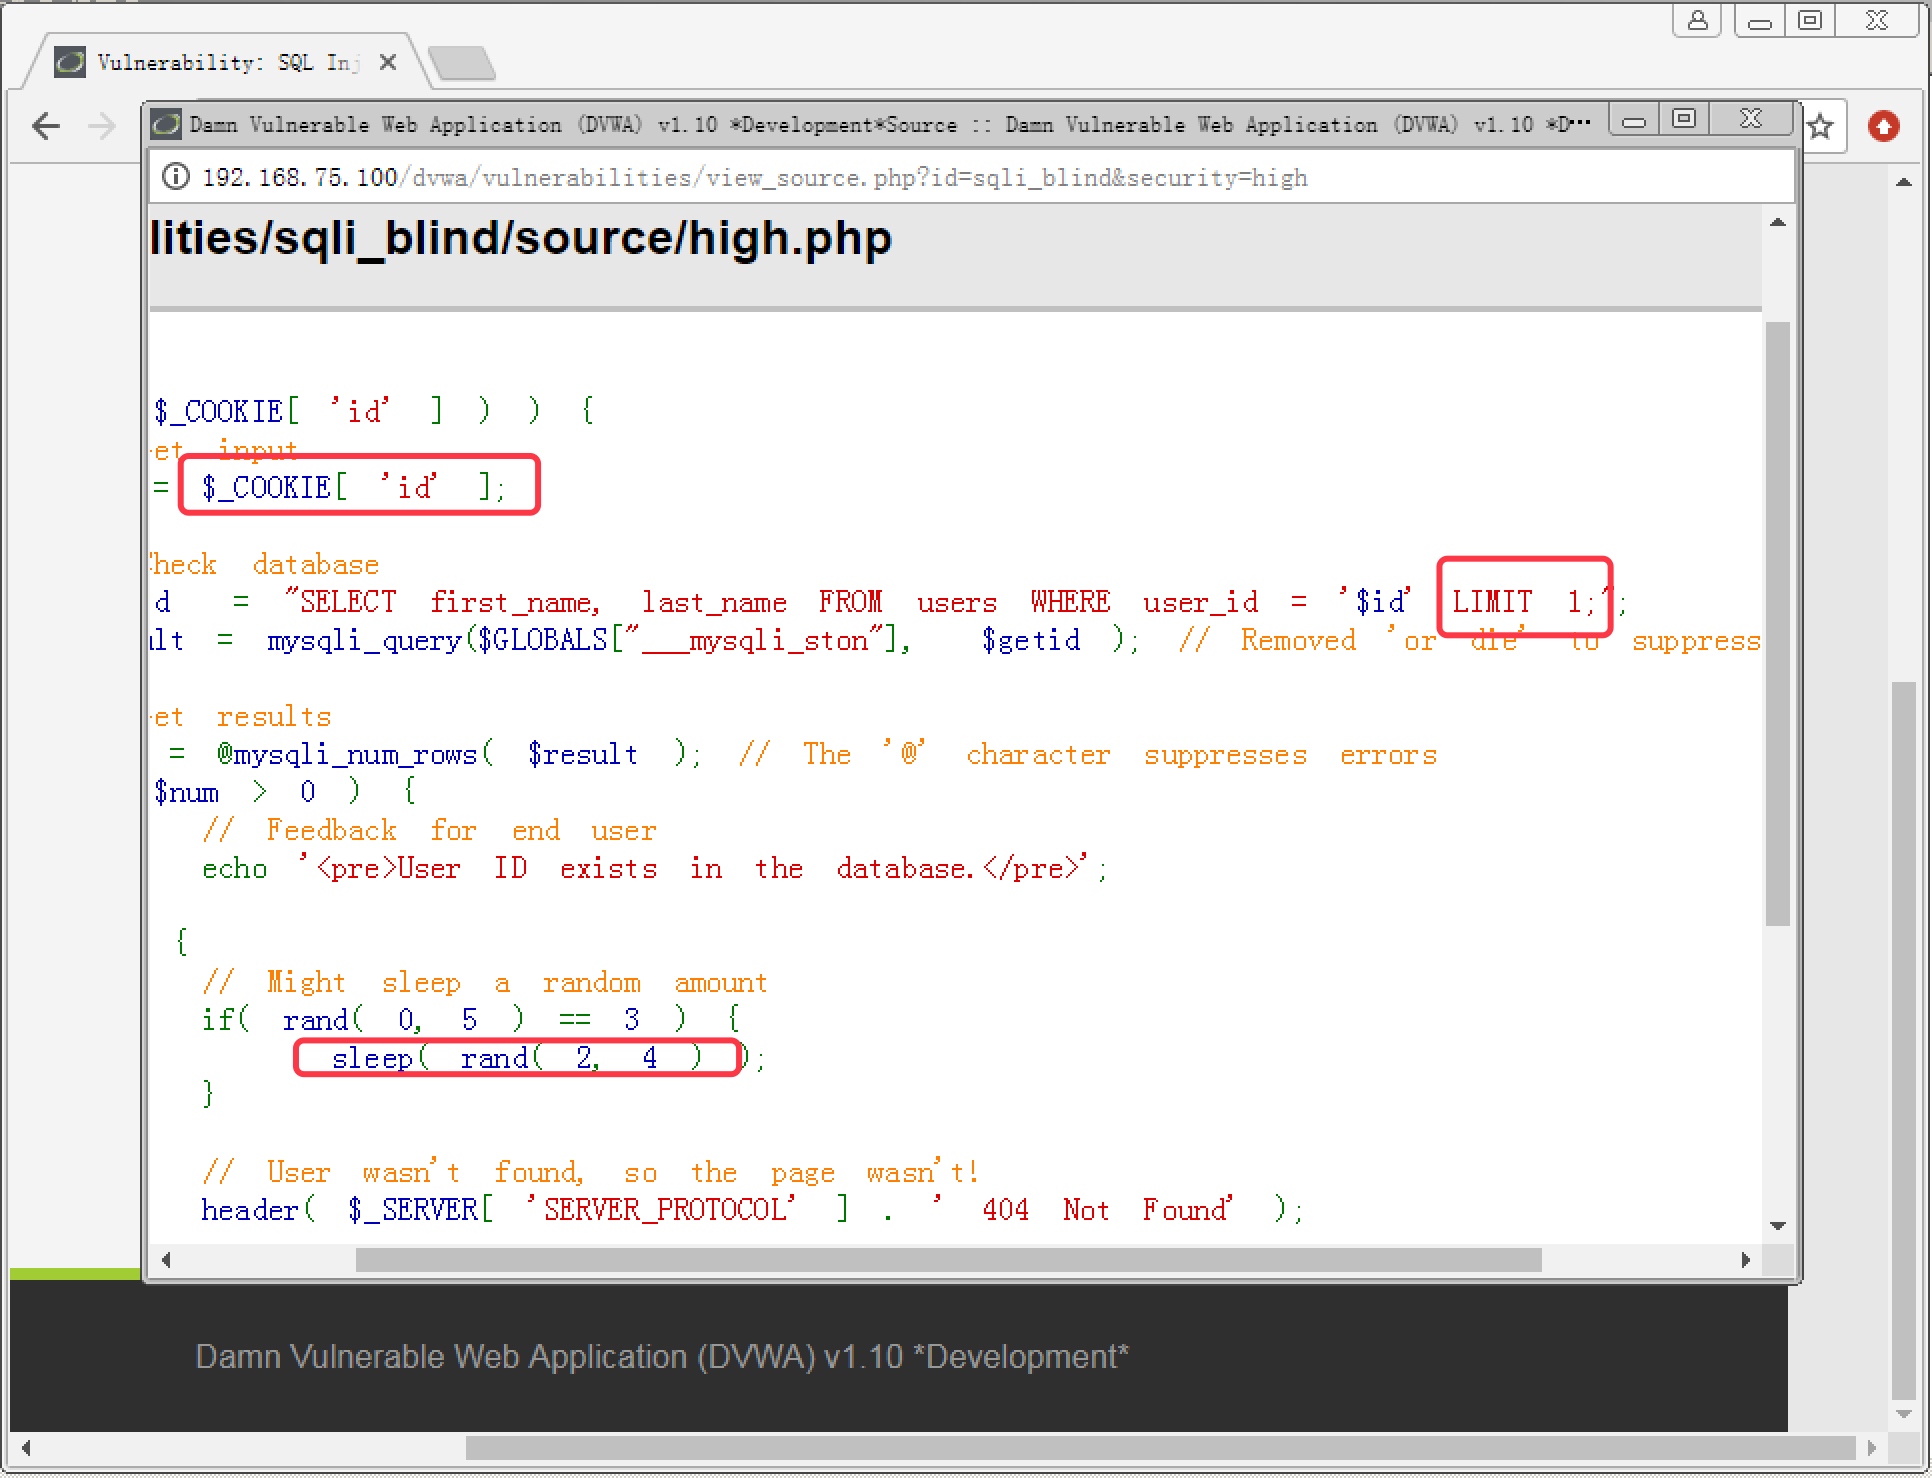Viewport: 1932px width, 1478px height.
Task: Open a new blank tab
Action: (x=462, y=63)
